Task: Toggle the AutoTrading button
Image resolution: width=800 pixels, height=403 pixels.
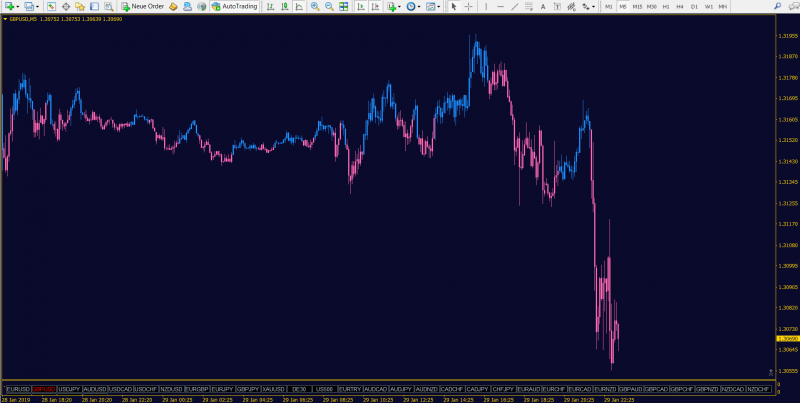Action: (x=234, y=7)
